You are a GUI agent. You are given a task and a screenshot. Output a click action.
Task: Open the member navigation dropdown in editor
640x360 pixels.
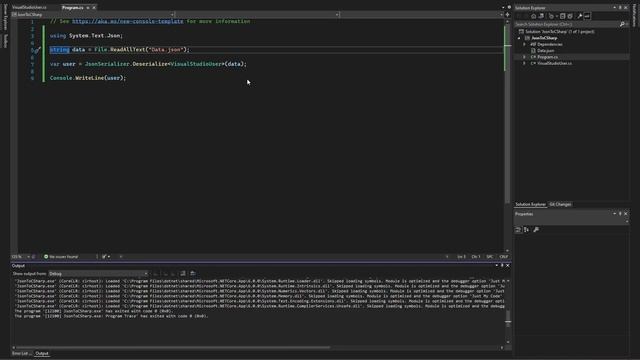(x=501, y=14)
